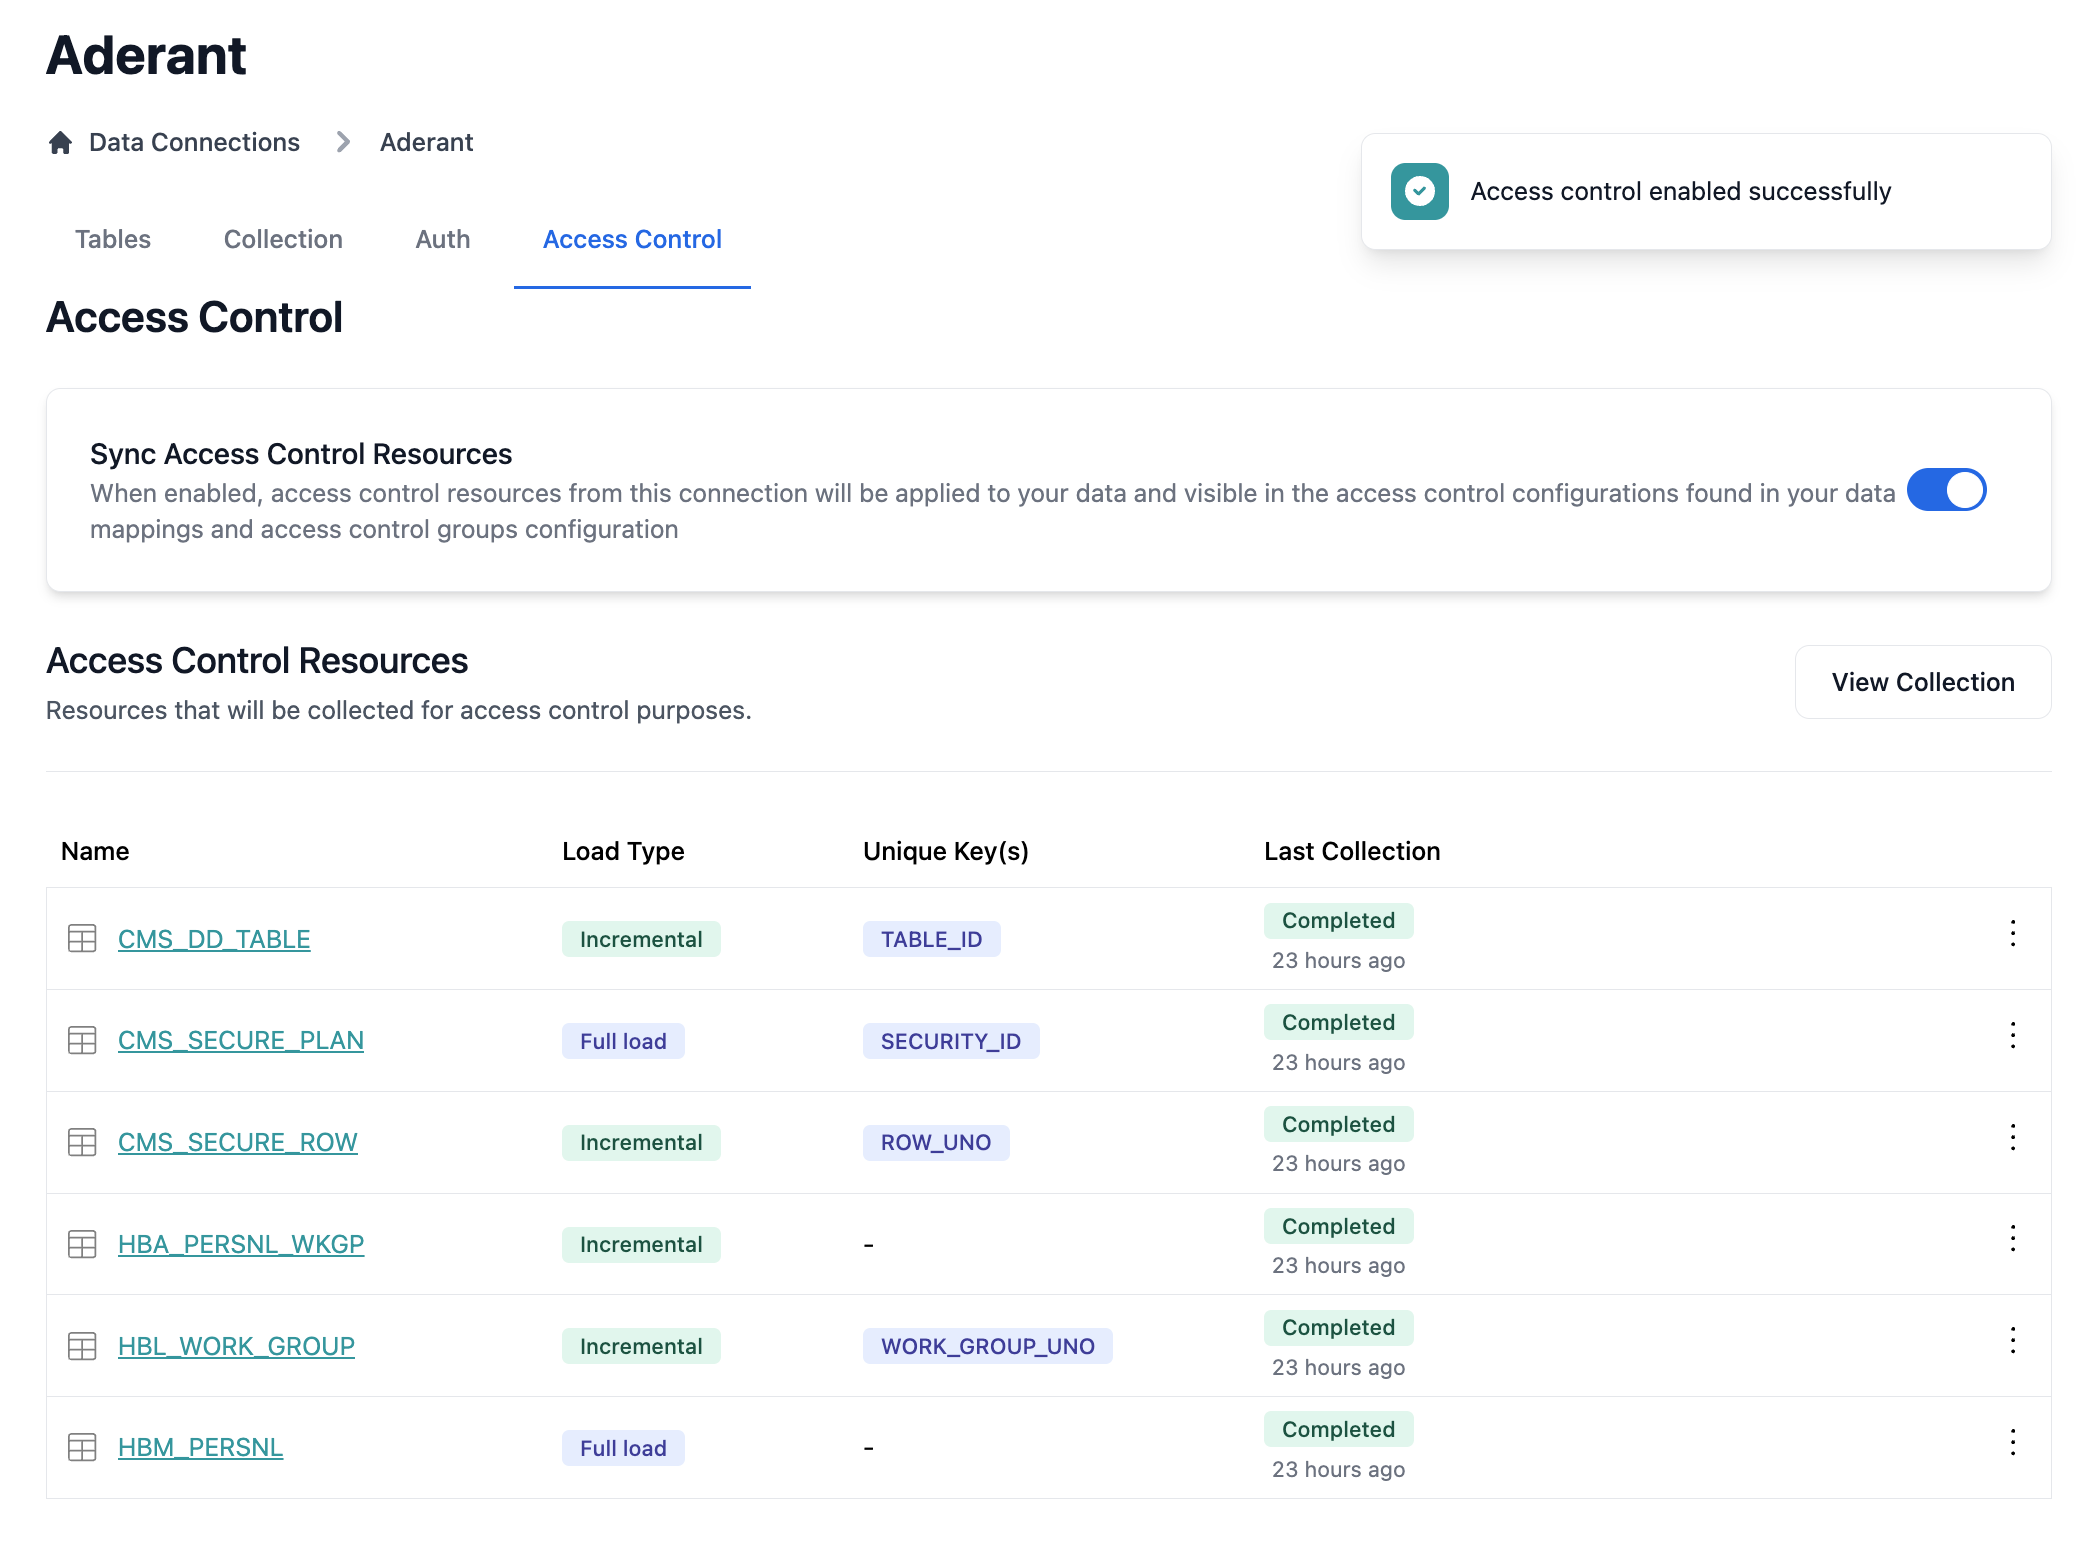
Task: Disable Sync Access Control Resources toggle
Action: point(1945,491)
